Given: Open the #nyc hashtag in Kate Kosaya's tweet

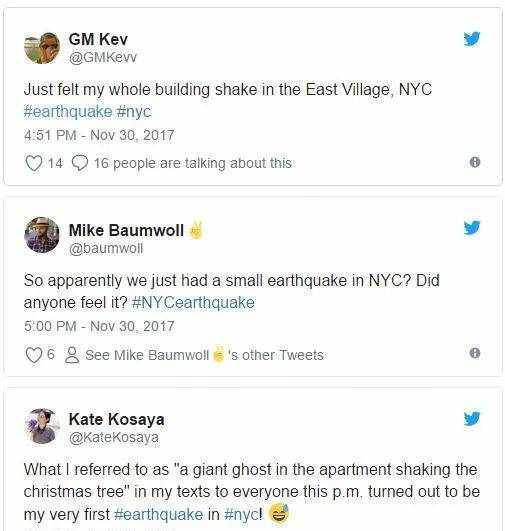Looking at the screenshot, I should (241, 514).
